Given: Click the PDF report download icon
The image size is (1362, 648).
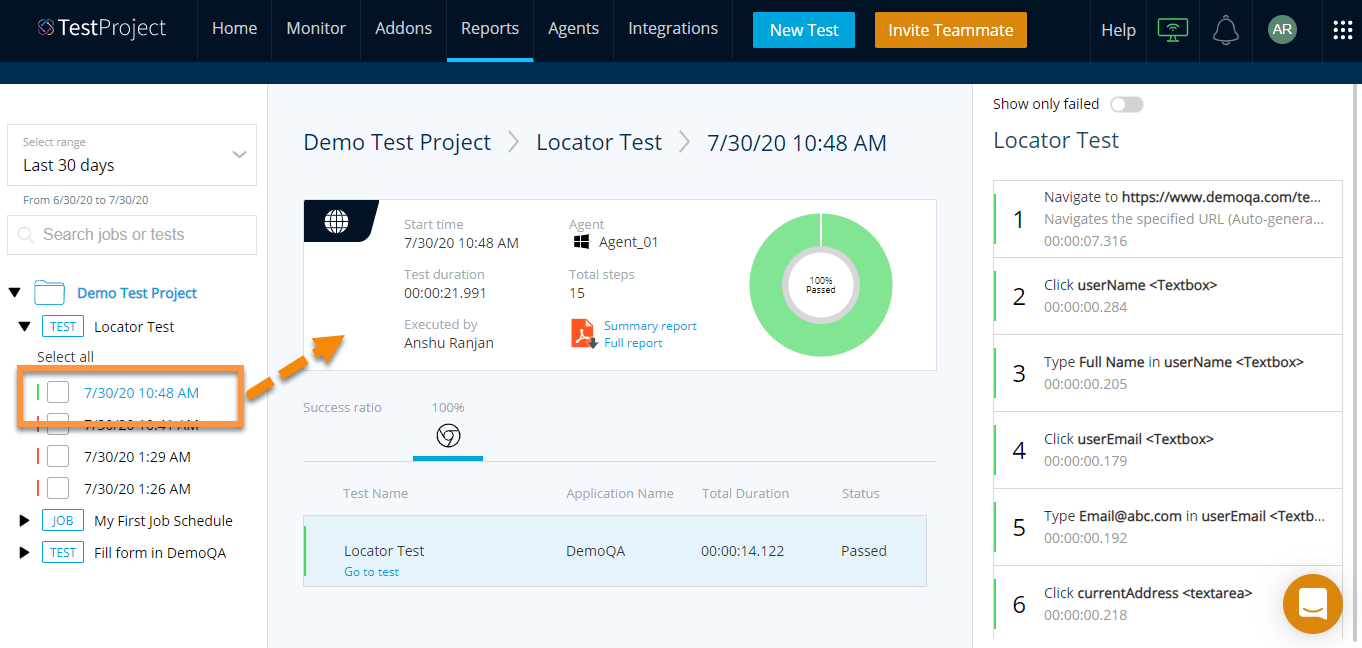Looking at the screenshot, I should (582, 333).
